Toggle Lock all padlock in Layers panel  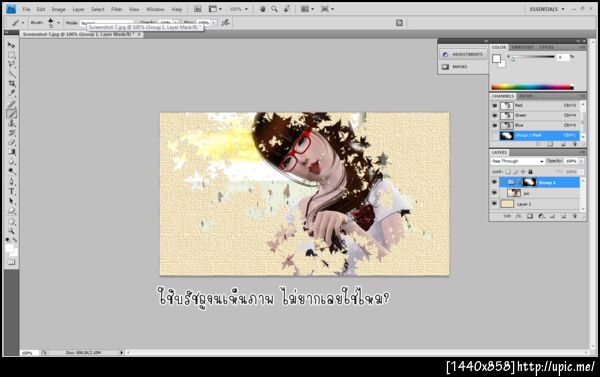tap(530, 171)
